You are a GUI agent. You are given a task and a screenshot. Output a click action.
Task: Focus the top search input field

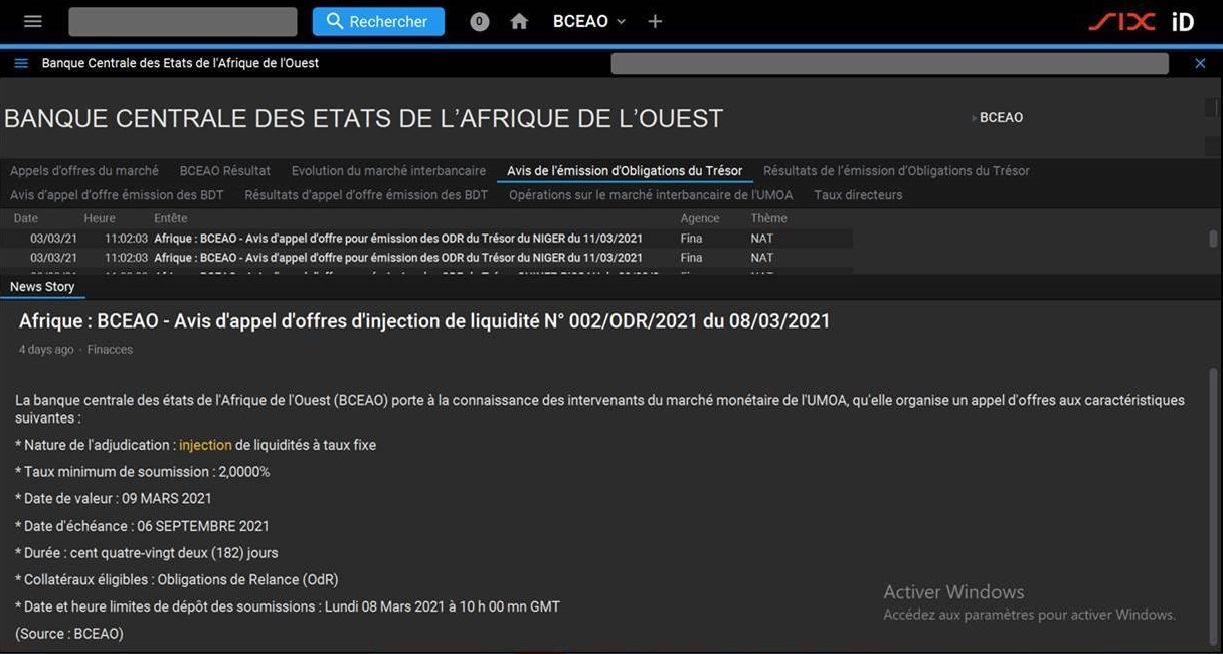183,21
